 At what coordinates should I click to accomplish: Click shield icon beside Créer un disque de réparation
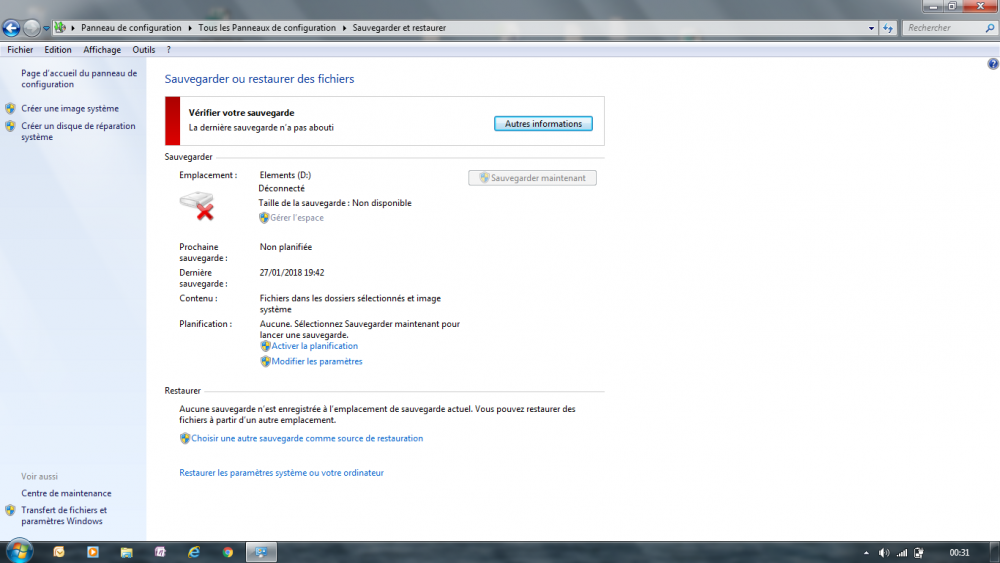10,126
